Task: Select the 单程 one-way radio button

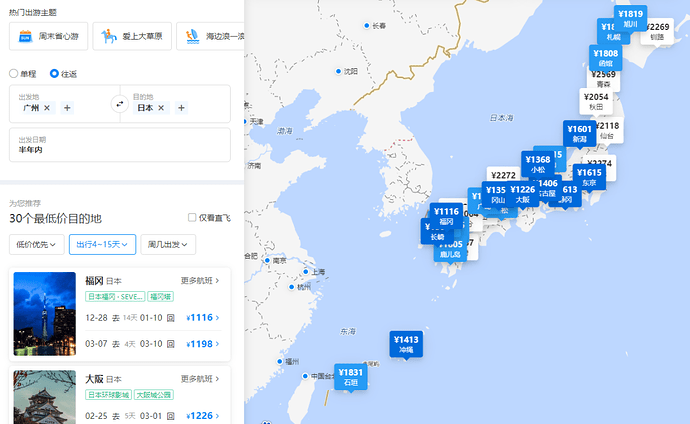Action: 14,73
